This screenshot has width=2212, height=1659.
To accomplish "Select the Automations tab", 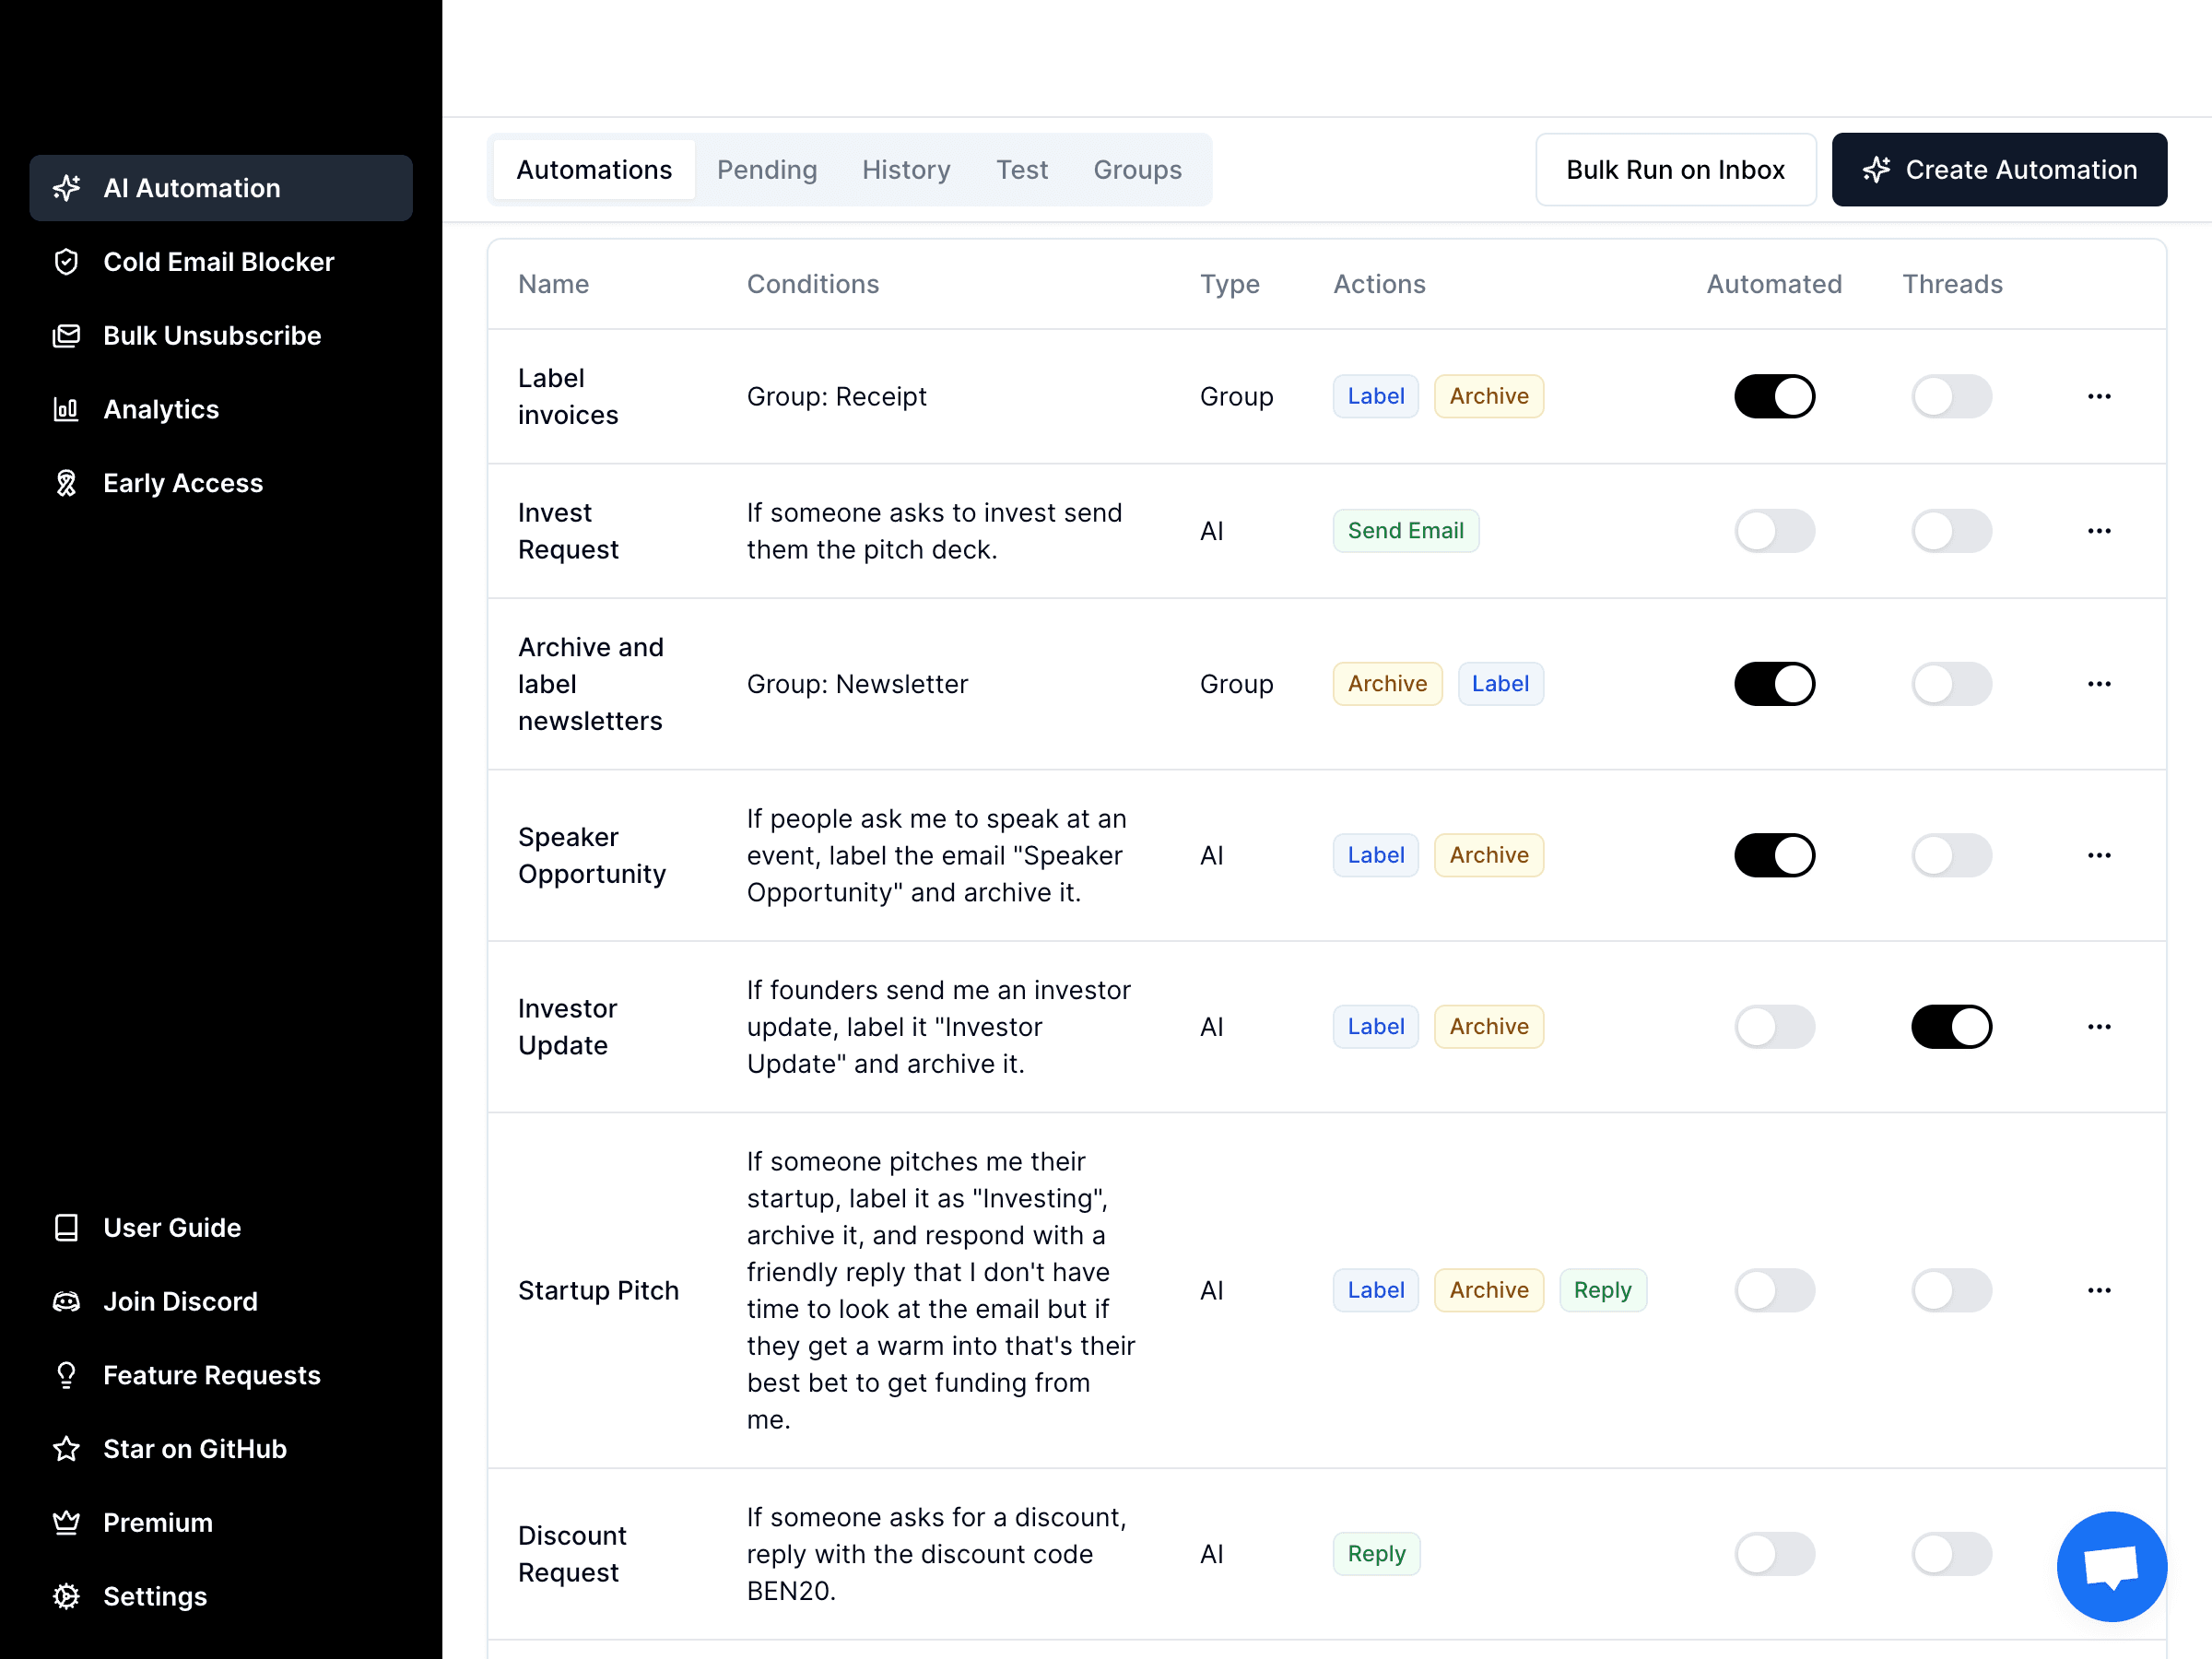I will click(594, 170).
